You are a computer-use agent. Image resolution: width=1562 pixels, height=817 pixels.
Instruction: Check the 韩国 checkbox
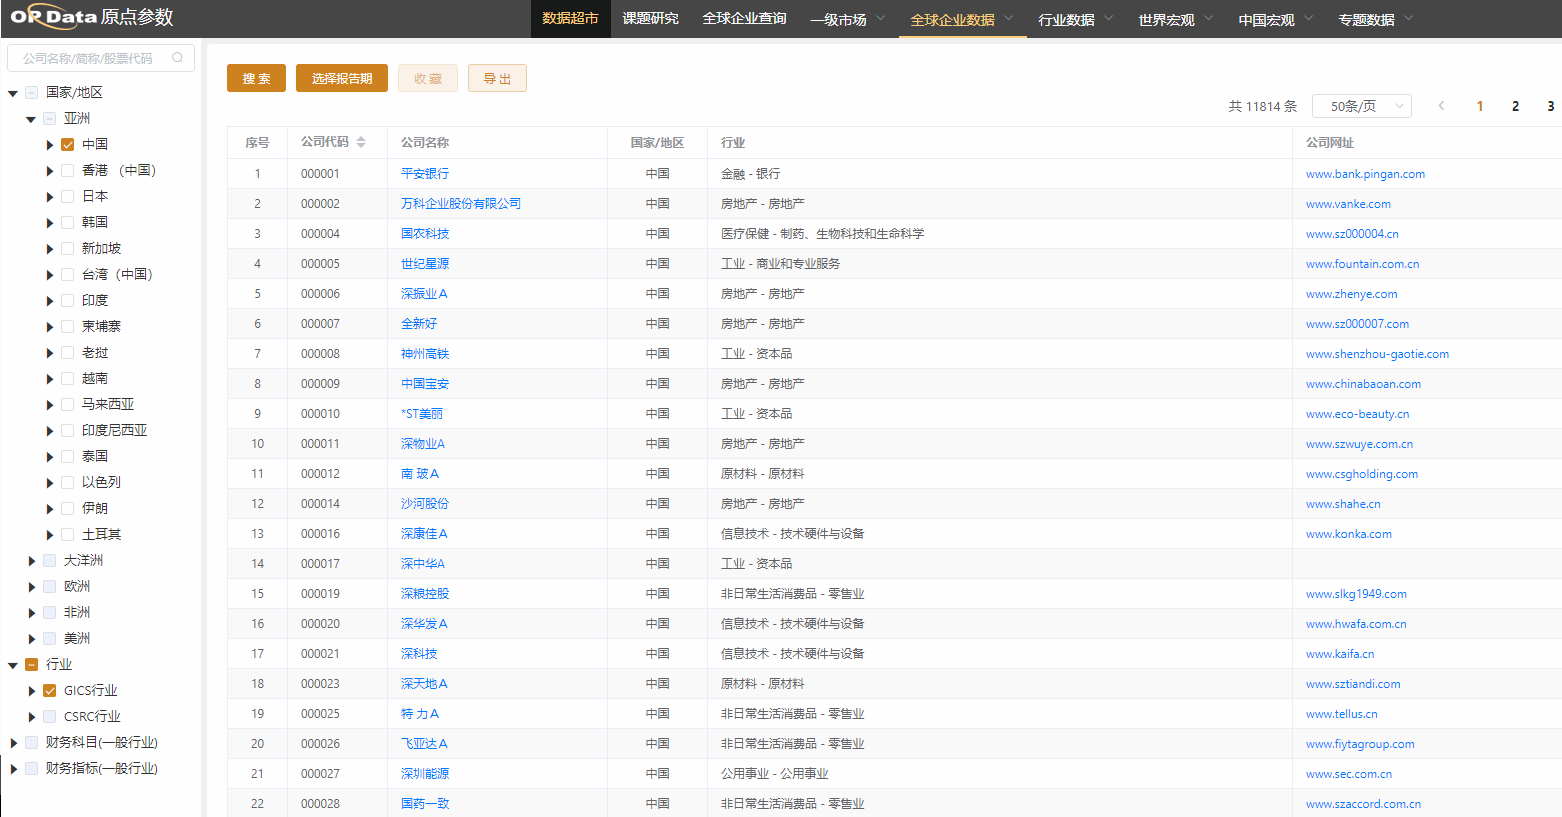pyautogui.click(x=68, y=222)
